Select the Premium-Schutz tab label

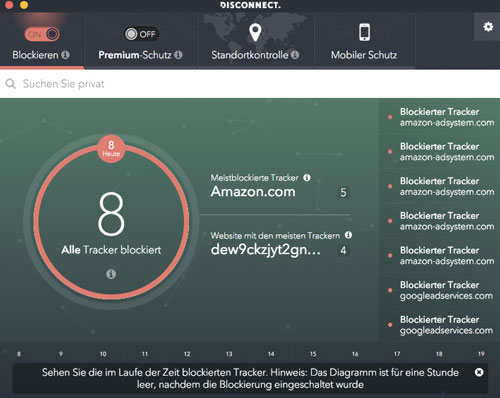(135, 55)
